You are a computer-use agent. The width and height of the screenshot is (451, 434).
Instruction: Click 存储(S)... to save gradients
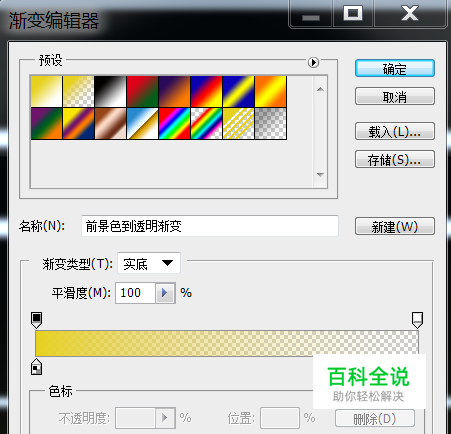click(x=395, y=159)
